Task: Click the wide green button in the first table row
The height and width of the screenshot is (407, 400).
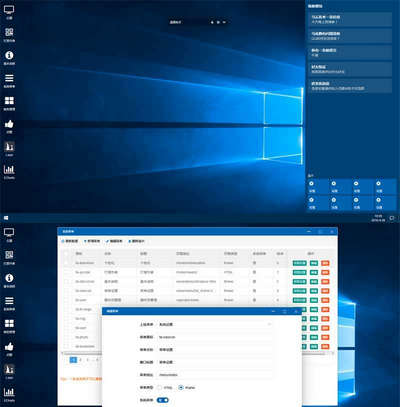Action: click(299, 263)
